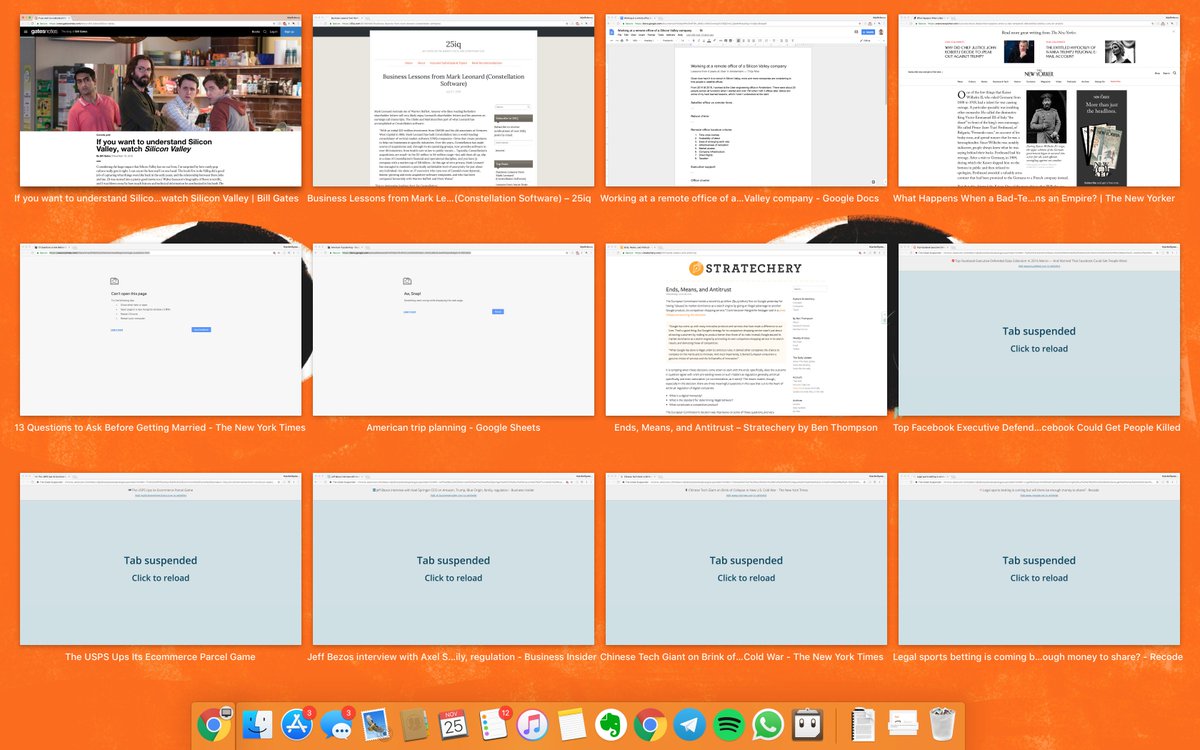Select the suspended Jeff Bezos interview window thumbnail

point(453,559)
